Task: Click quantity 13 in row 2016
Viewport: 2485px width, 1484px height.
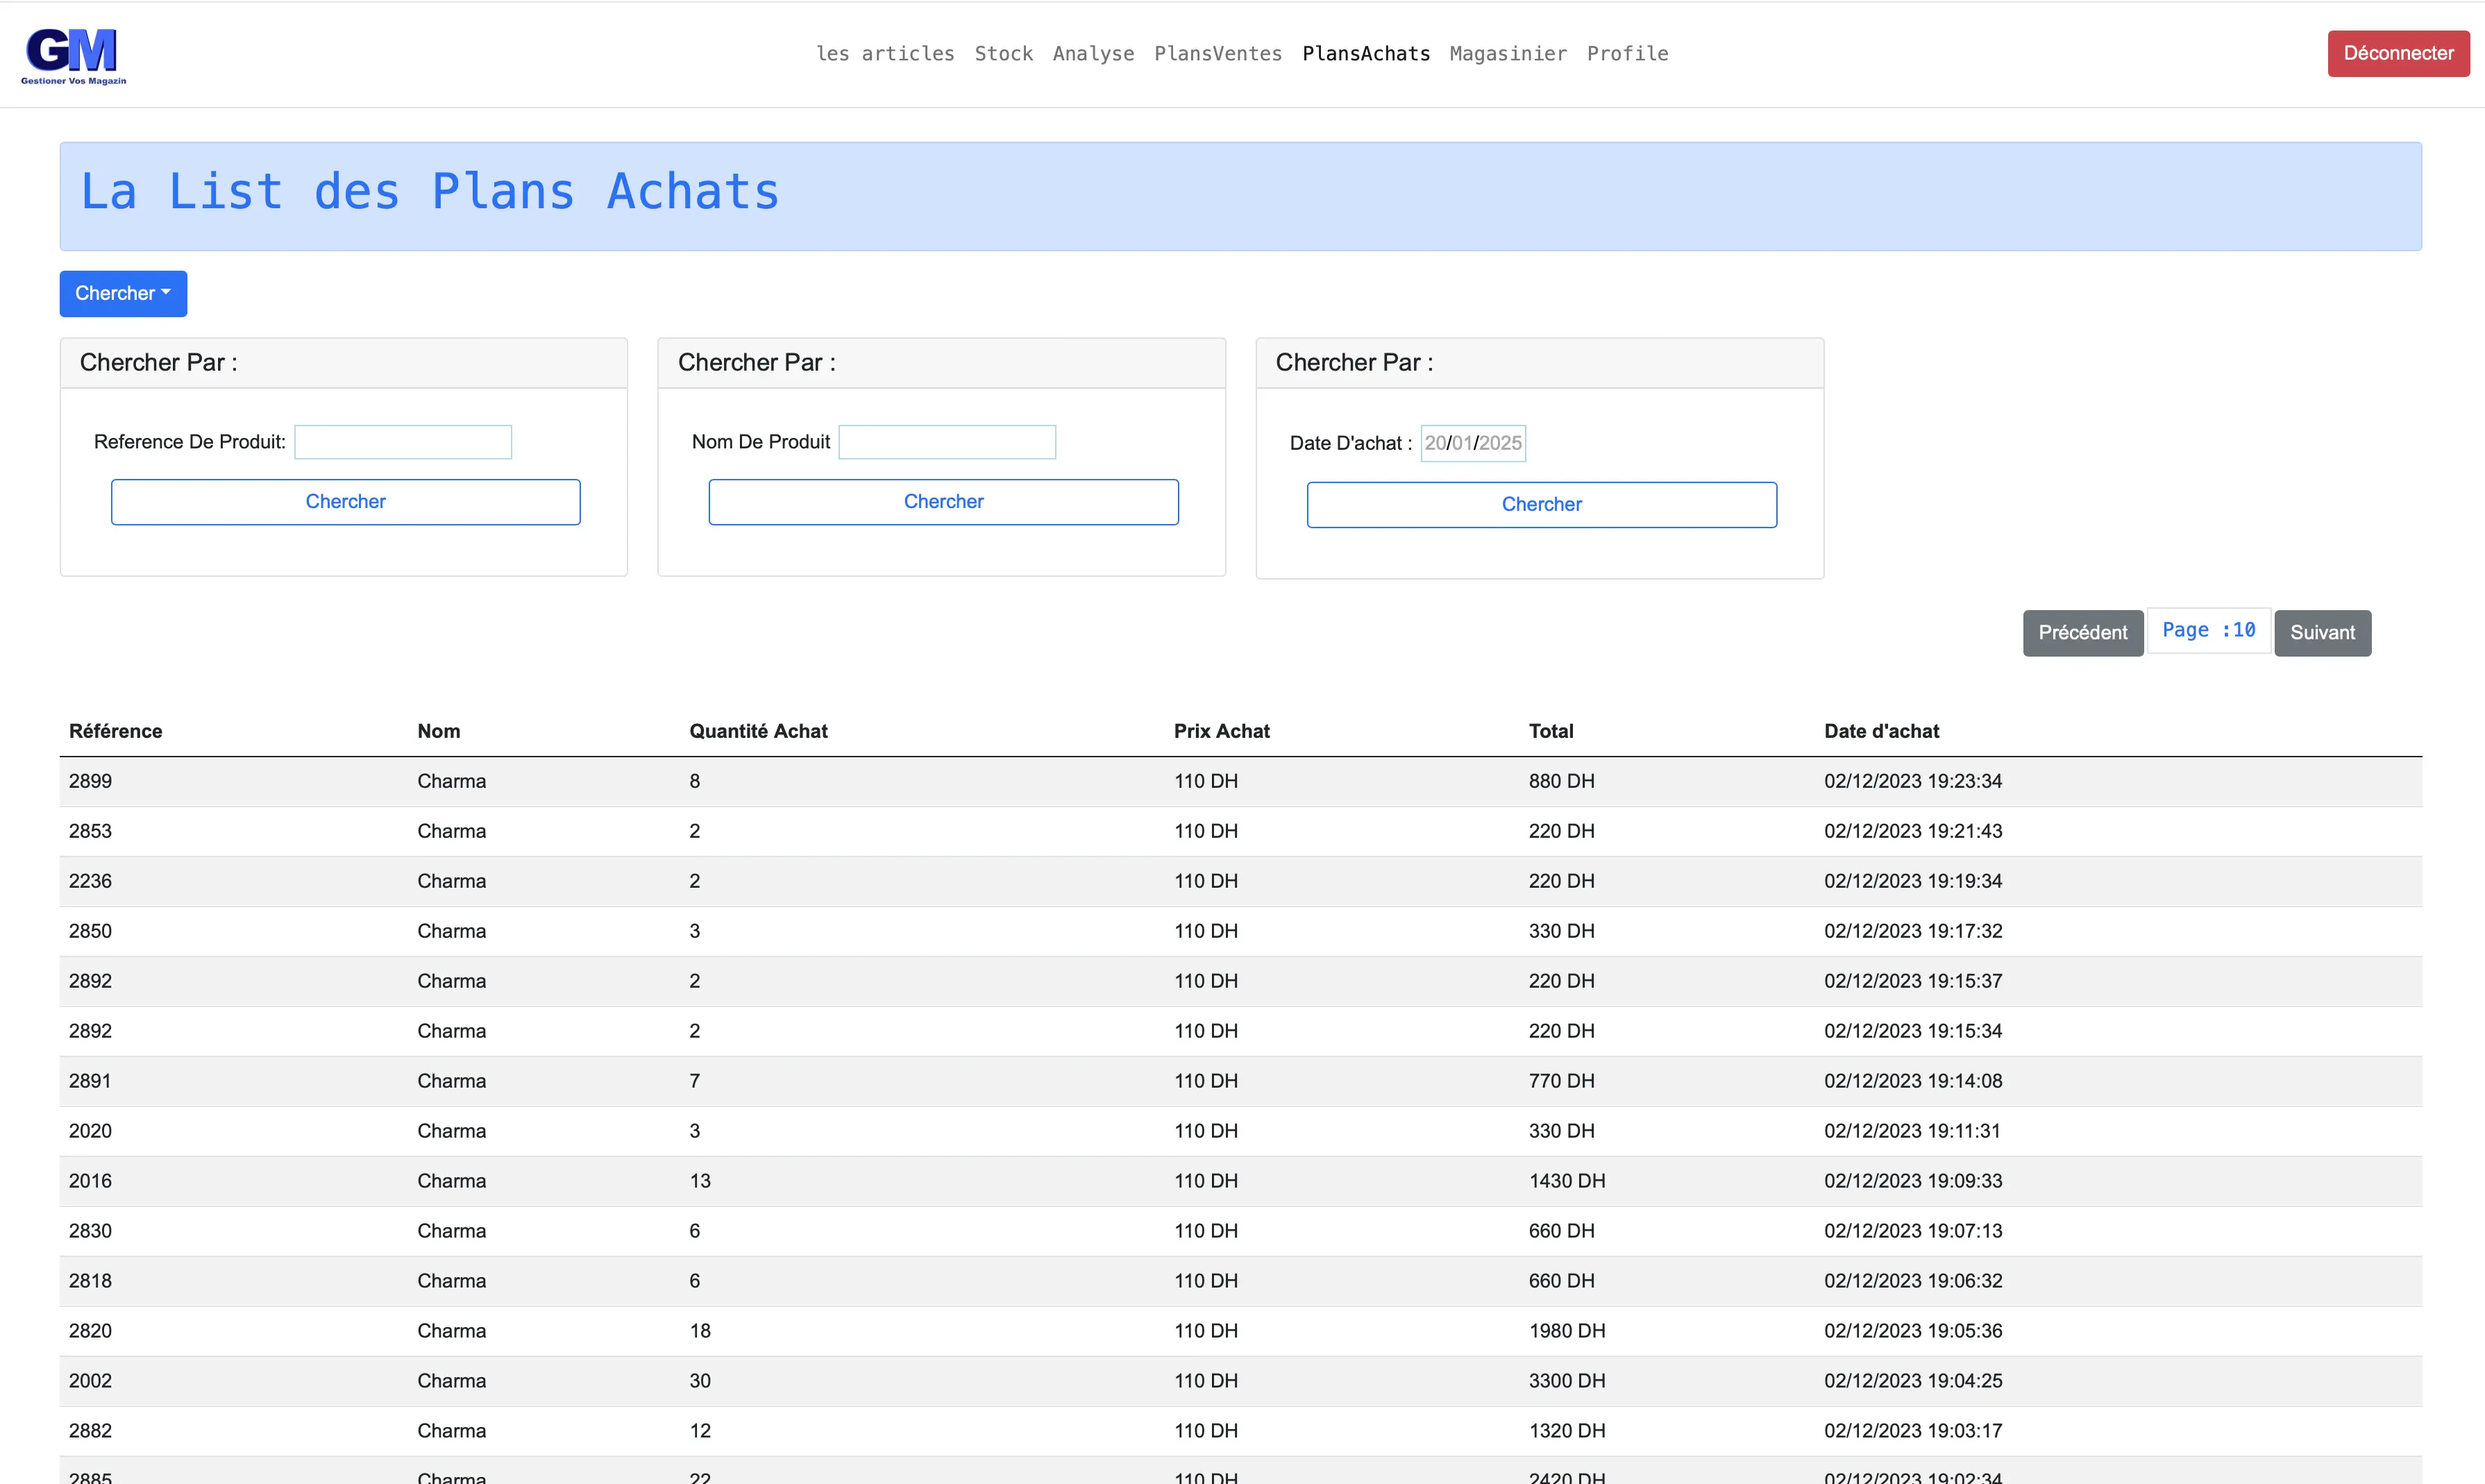Action: tap(700, 1181)
